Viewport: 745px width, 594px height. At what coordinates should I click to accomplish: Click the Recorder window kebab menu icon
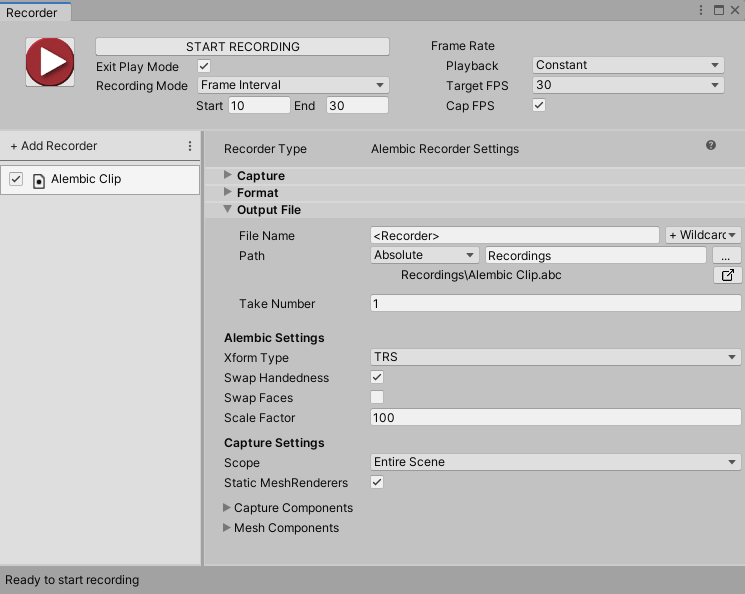pos(702,9)
